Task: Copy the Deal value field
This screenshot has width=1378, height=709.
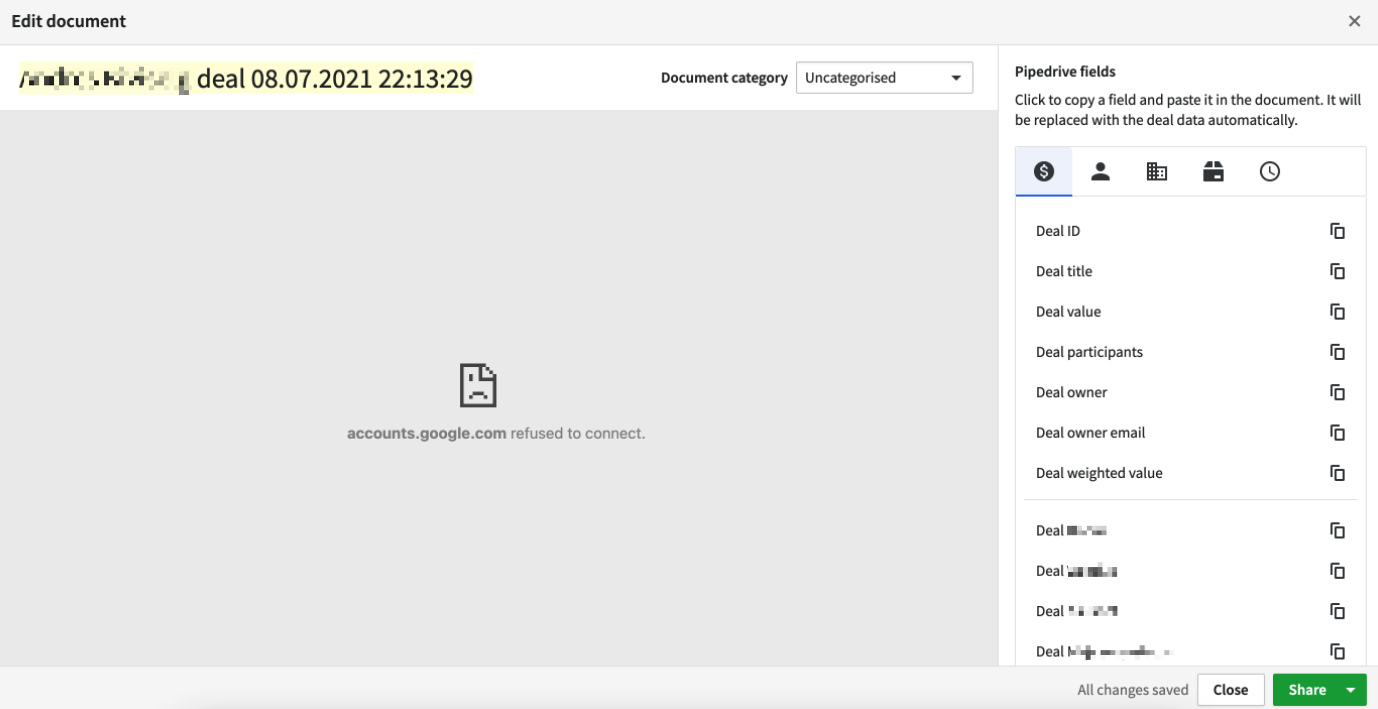Action: 1337,311
